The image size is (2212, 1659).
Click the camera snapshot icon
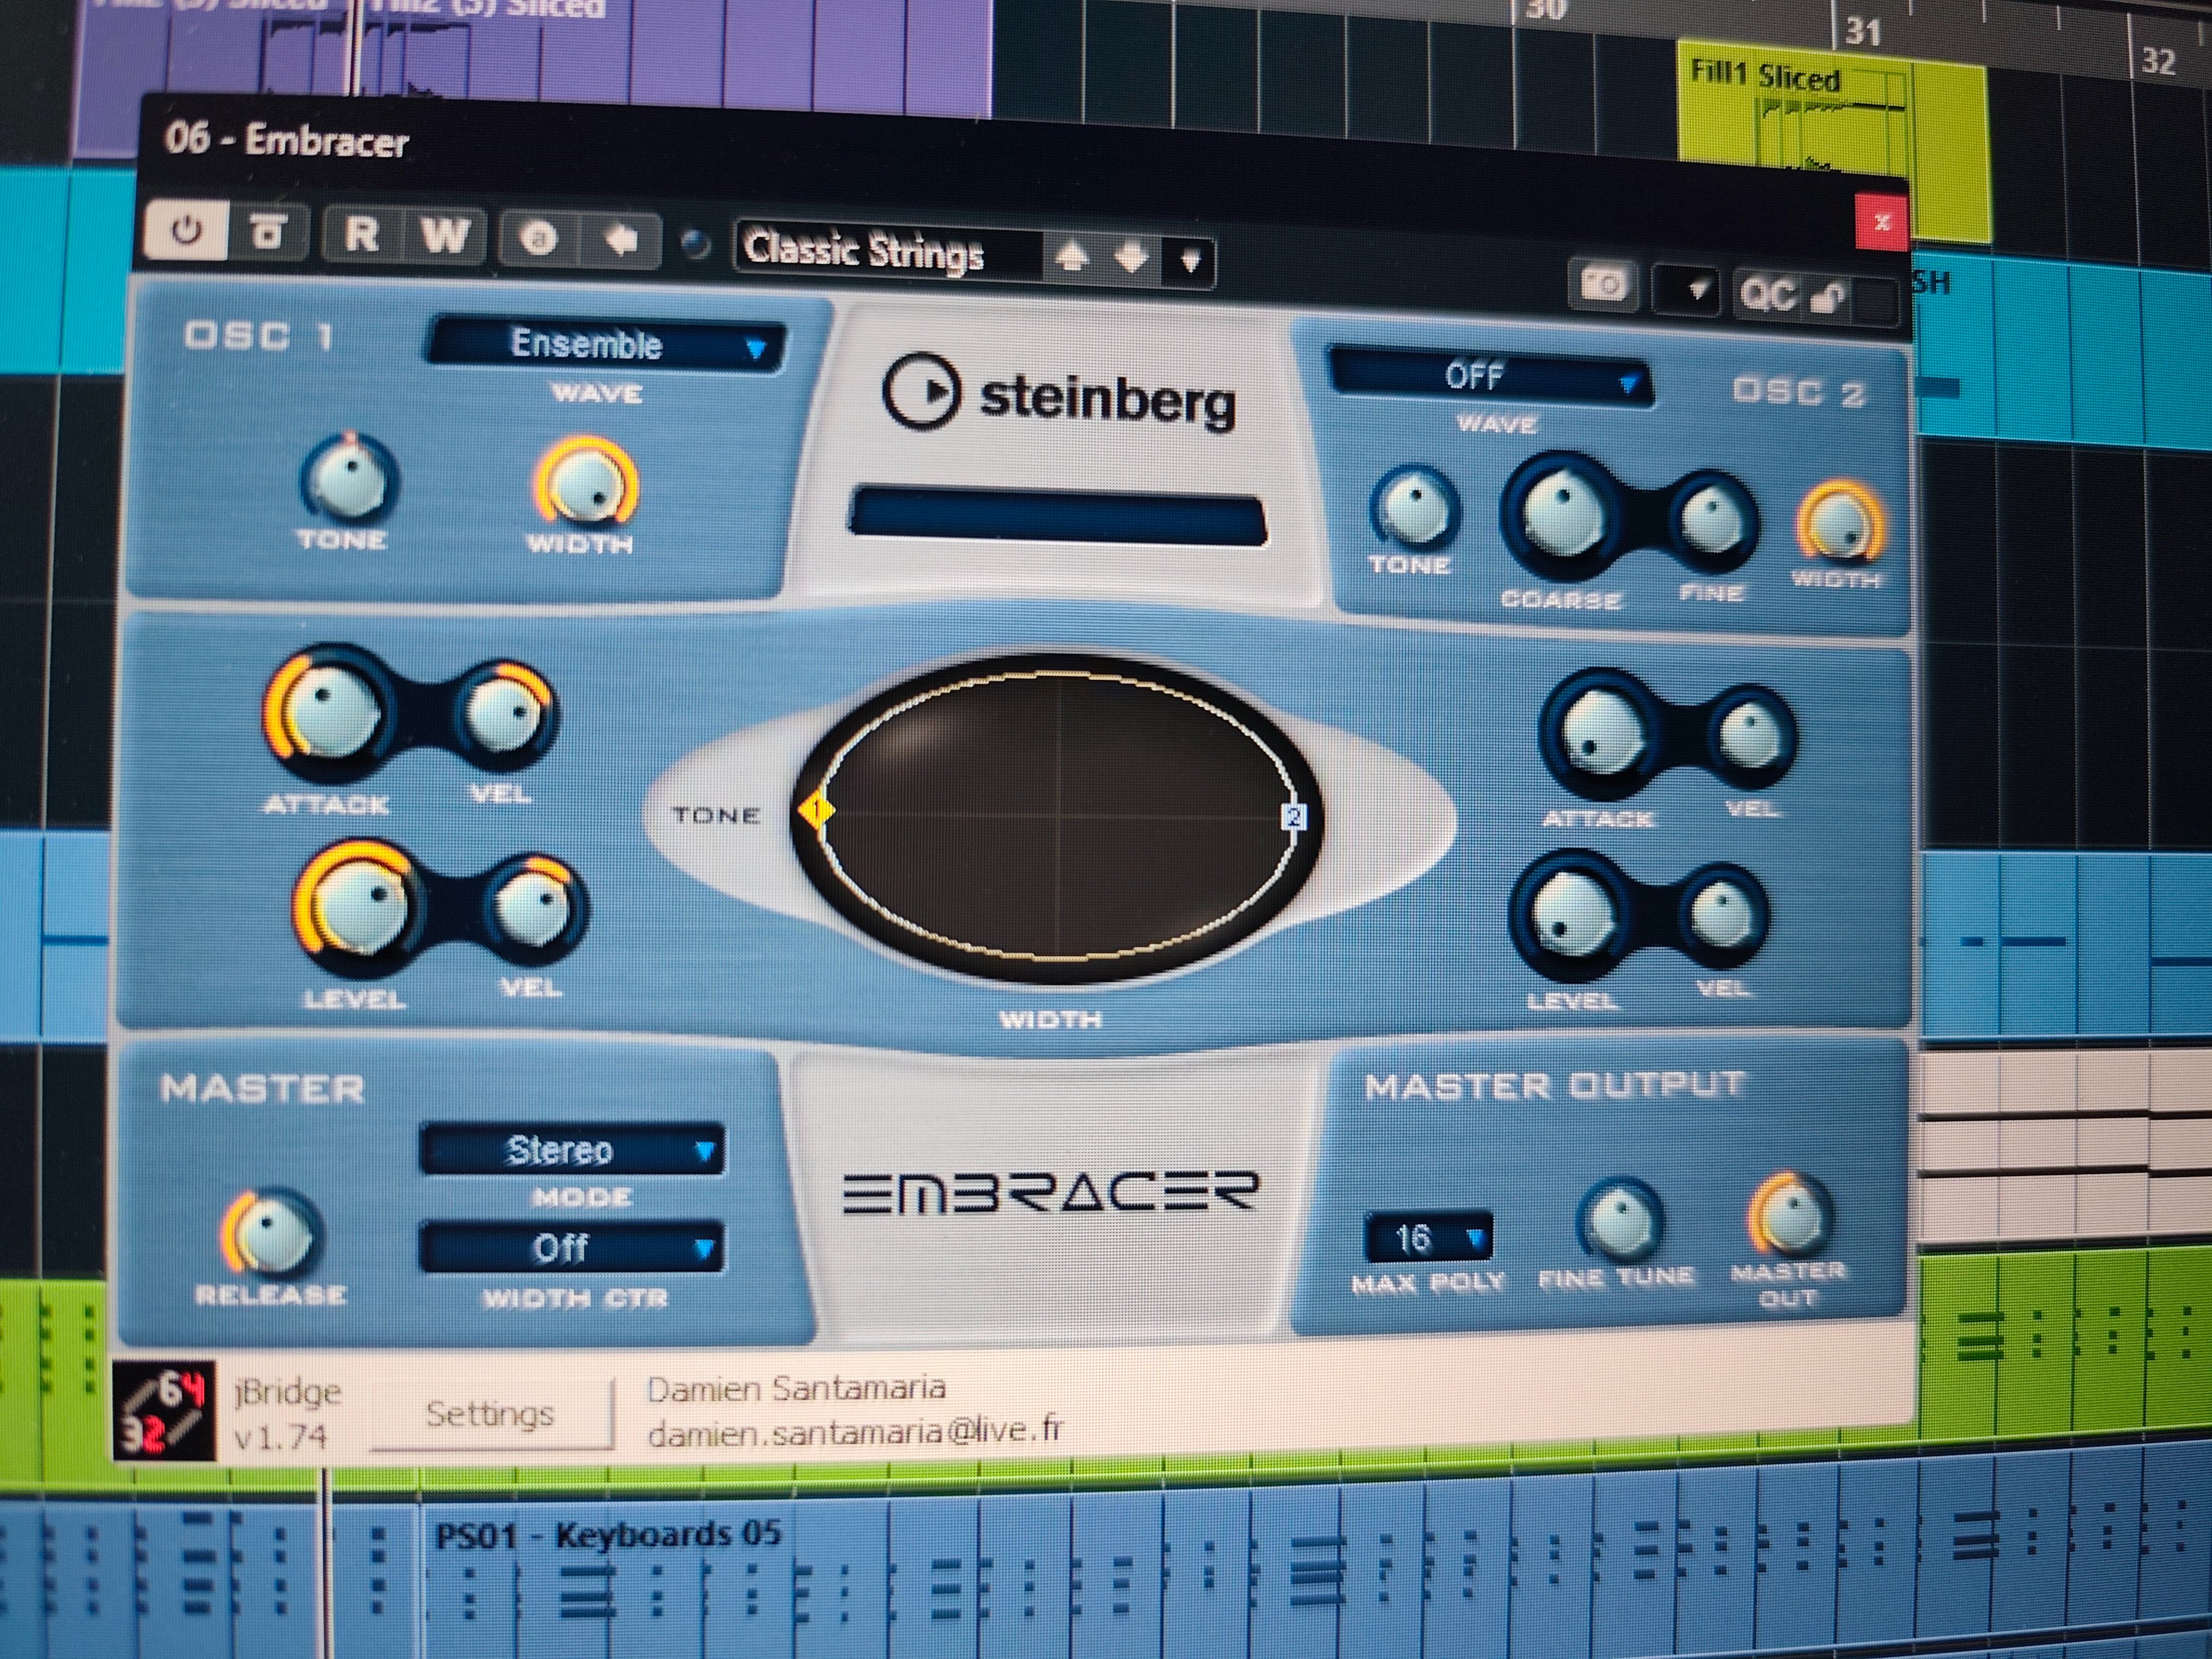1605,285
